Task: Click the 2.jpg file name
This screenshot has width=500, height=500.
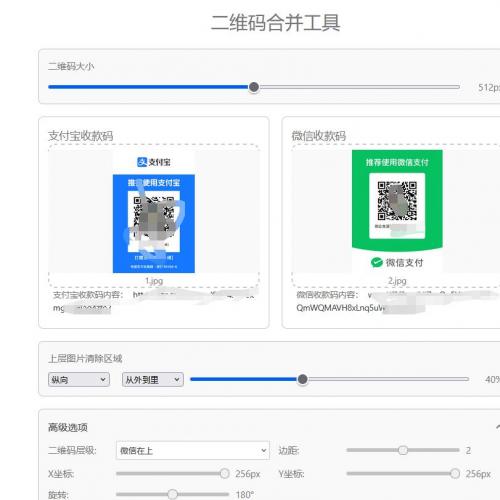Action: pos(397,281)
